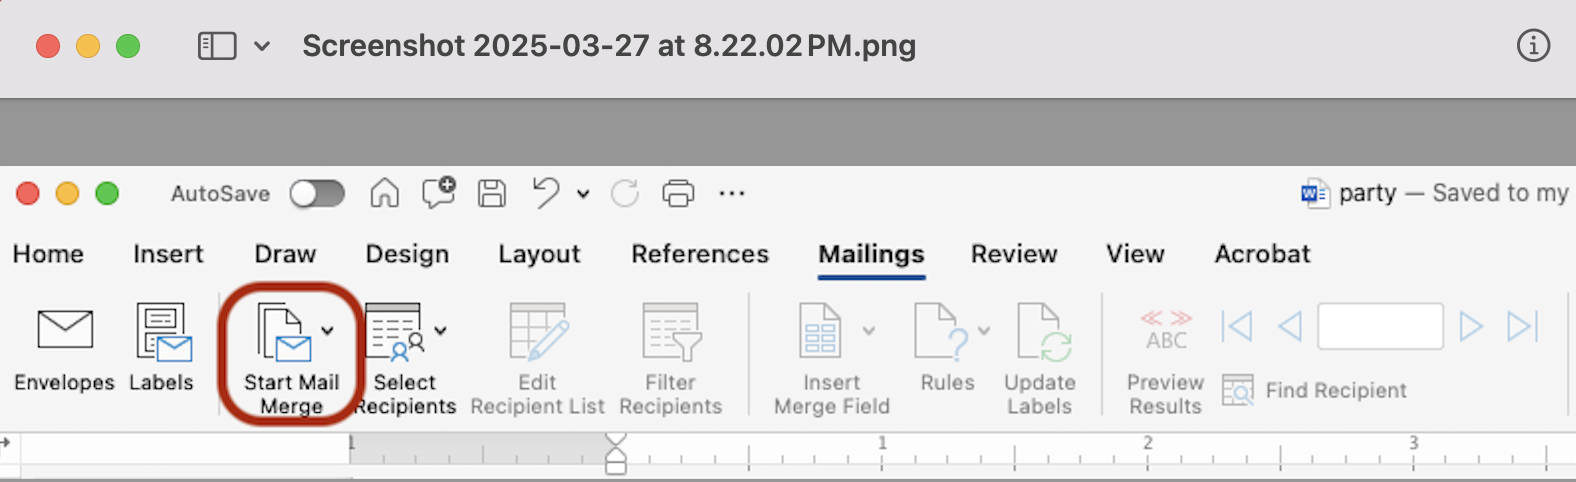Screen dimensions: 1576x482
Task: Click the Preview info inspector icon
Action: point(1533,45)
